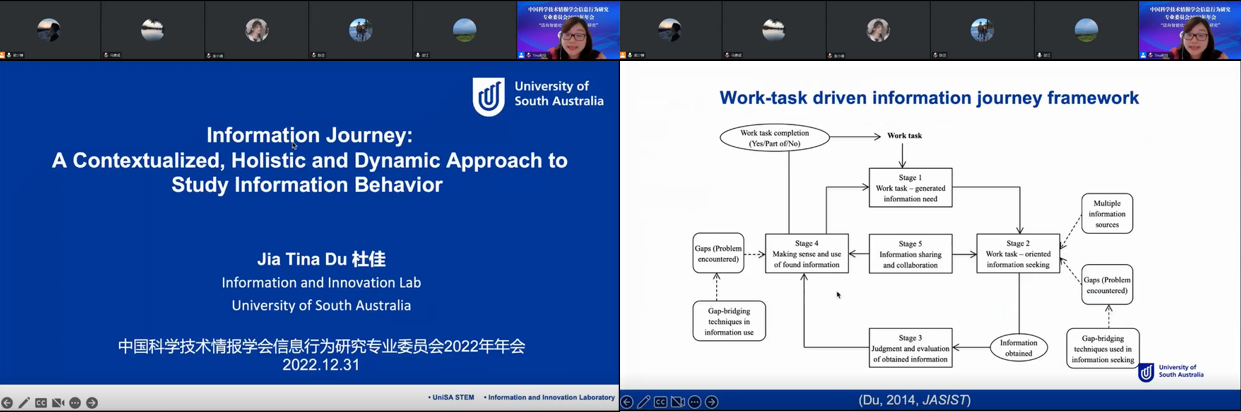
Task: Select presenter video thumbnail above right framework slide
Action: 1189,31
